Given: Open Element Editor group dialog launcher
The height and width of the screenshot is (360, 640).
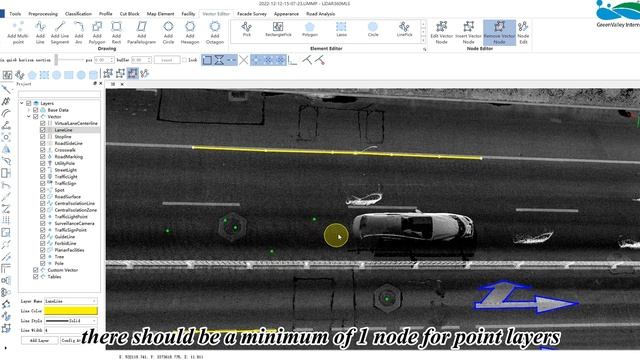Looking at the screenshot, I should click(x=424, y=49).
